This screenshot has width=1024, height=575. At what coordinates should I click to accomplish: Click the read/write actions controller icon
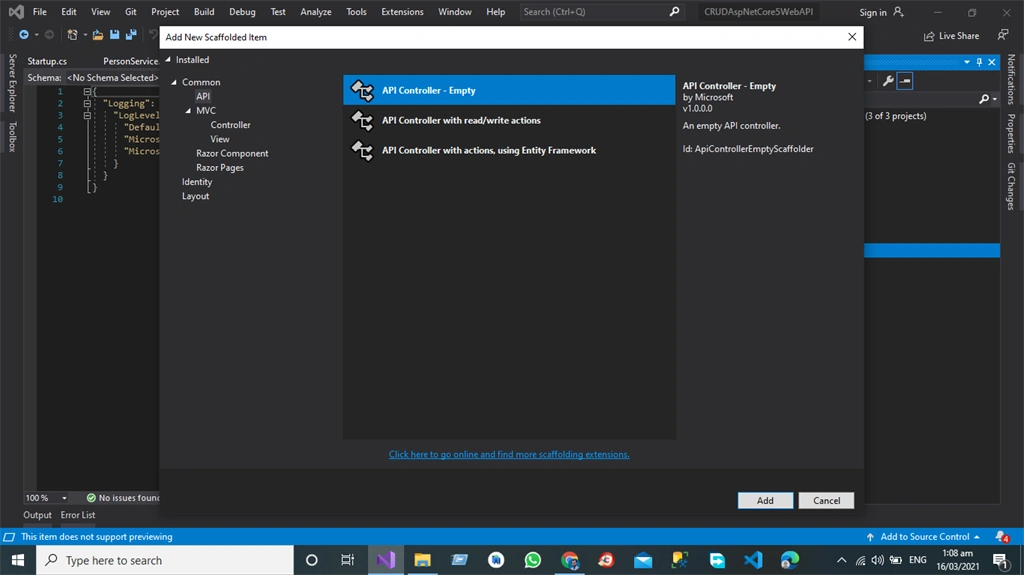[x=362, y=120]
